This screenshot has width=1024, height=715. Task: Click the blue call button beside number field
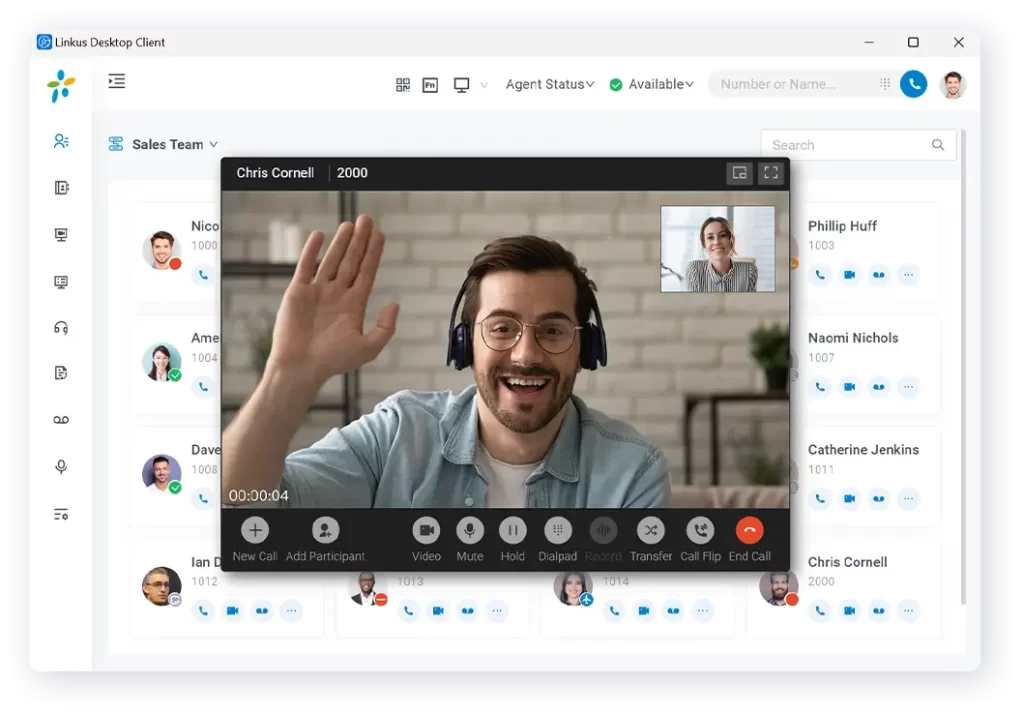913,84
